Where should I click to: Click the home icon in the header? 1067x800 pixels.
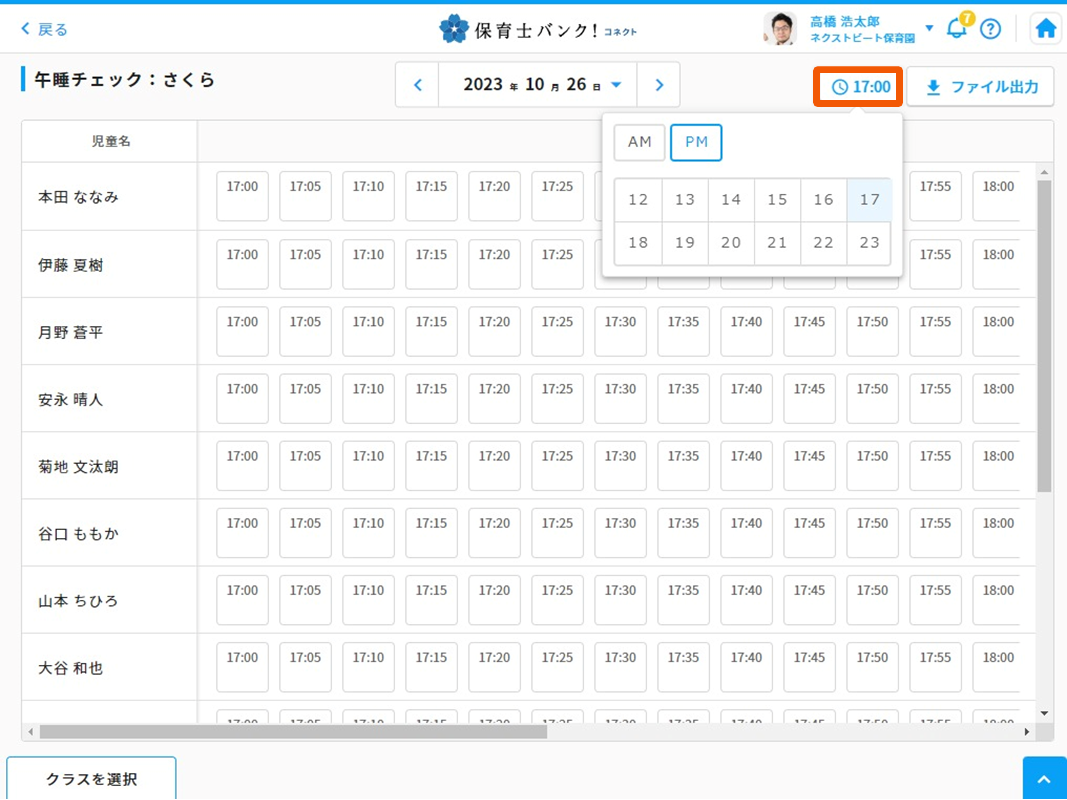click(1045, 29)
